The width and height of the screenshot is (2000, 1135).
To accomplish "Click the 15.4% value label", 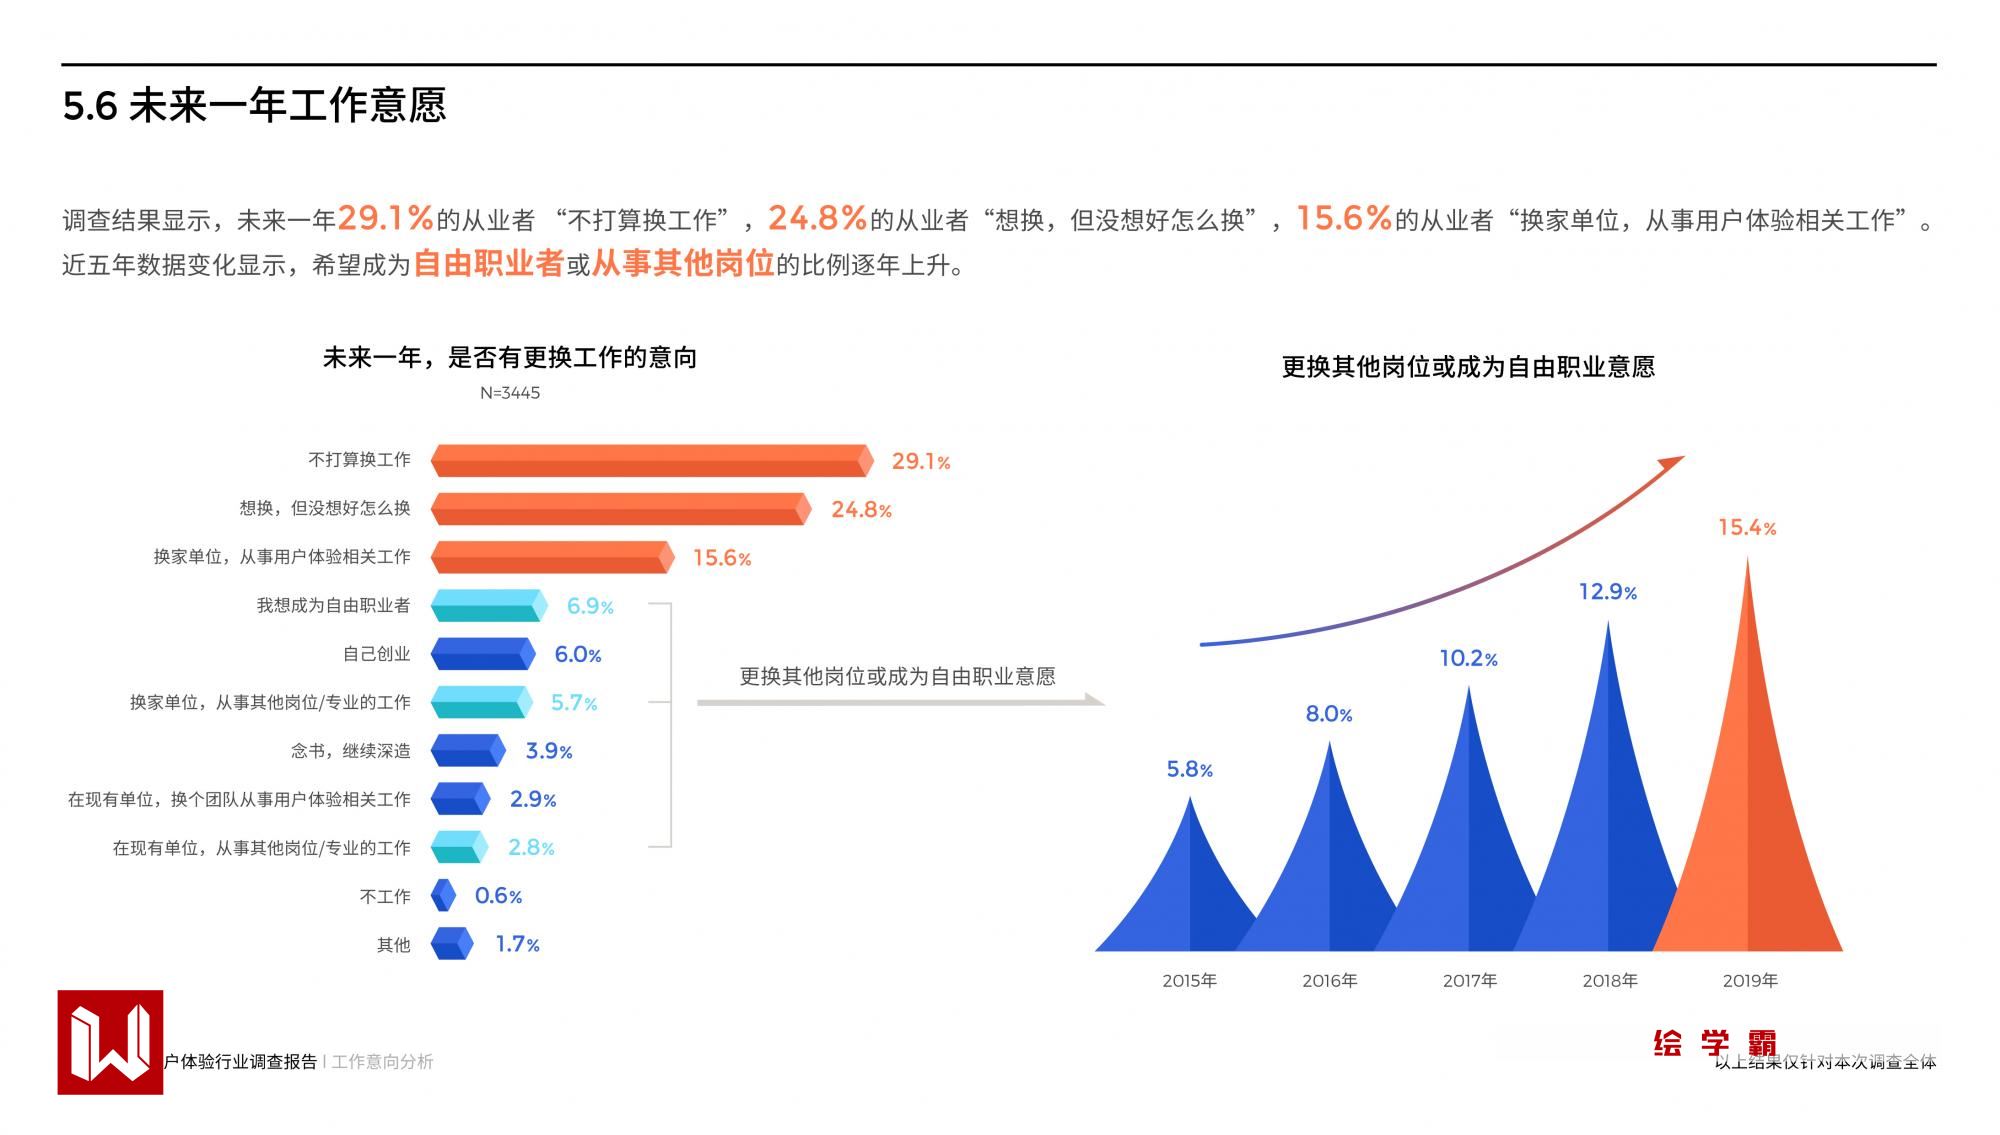I will click(x=1746, y=528).
